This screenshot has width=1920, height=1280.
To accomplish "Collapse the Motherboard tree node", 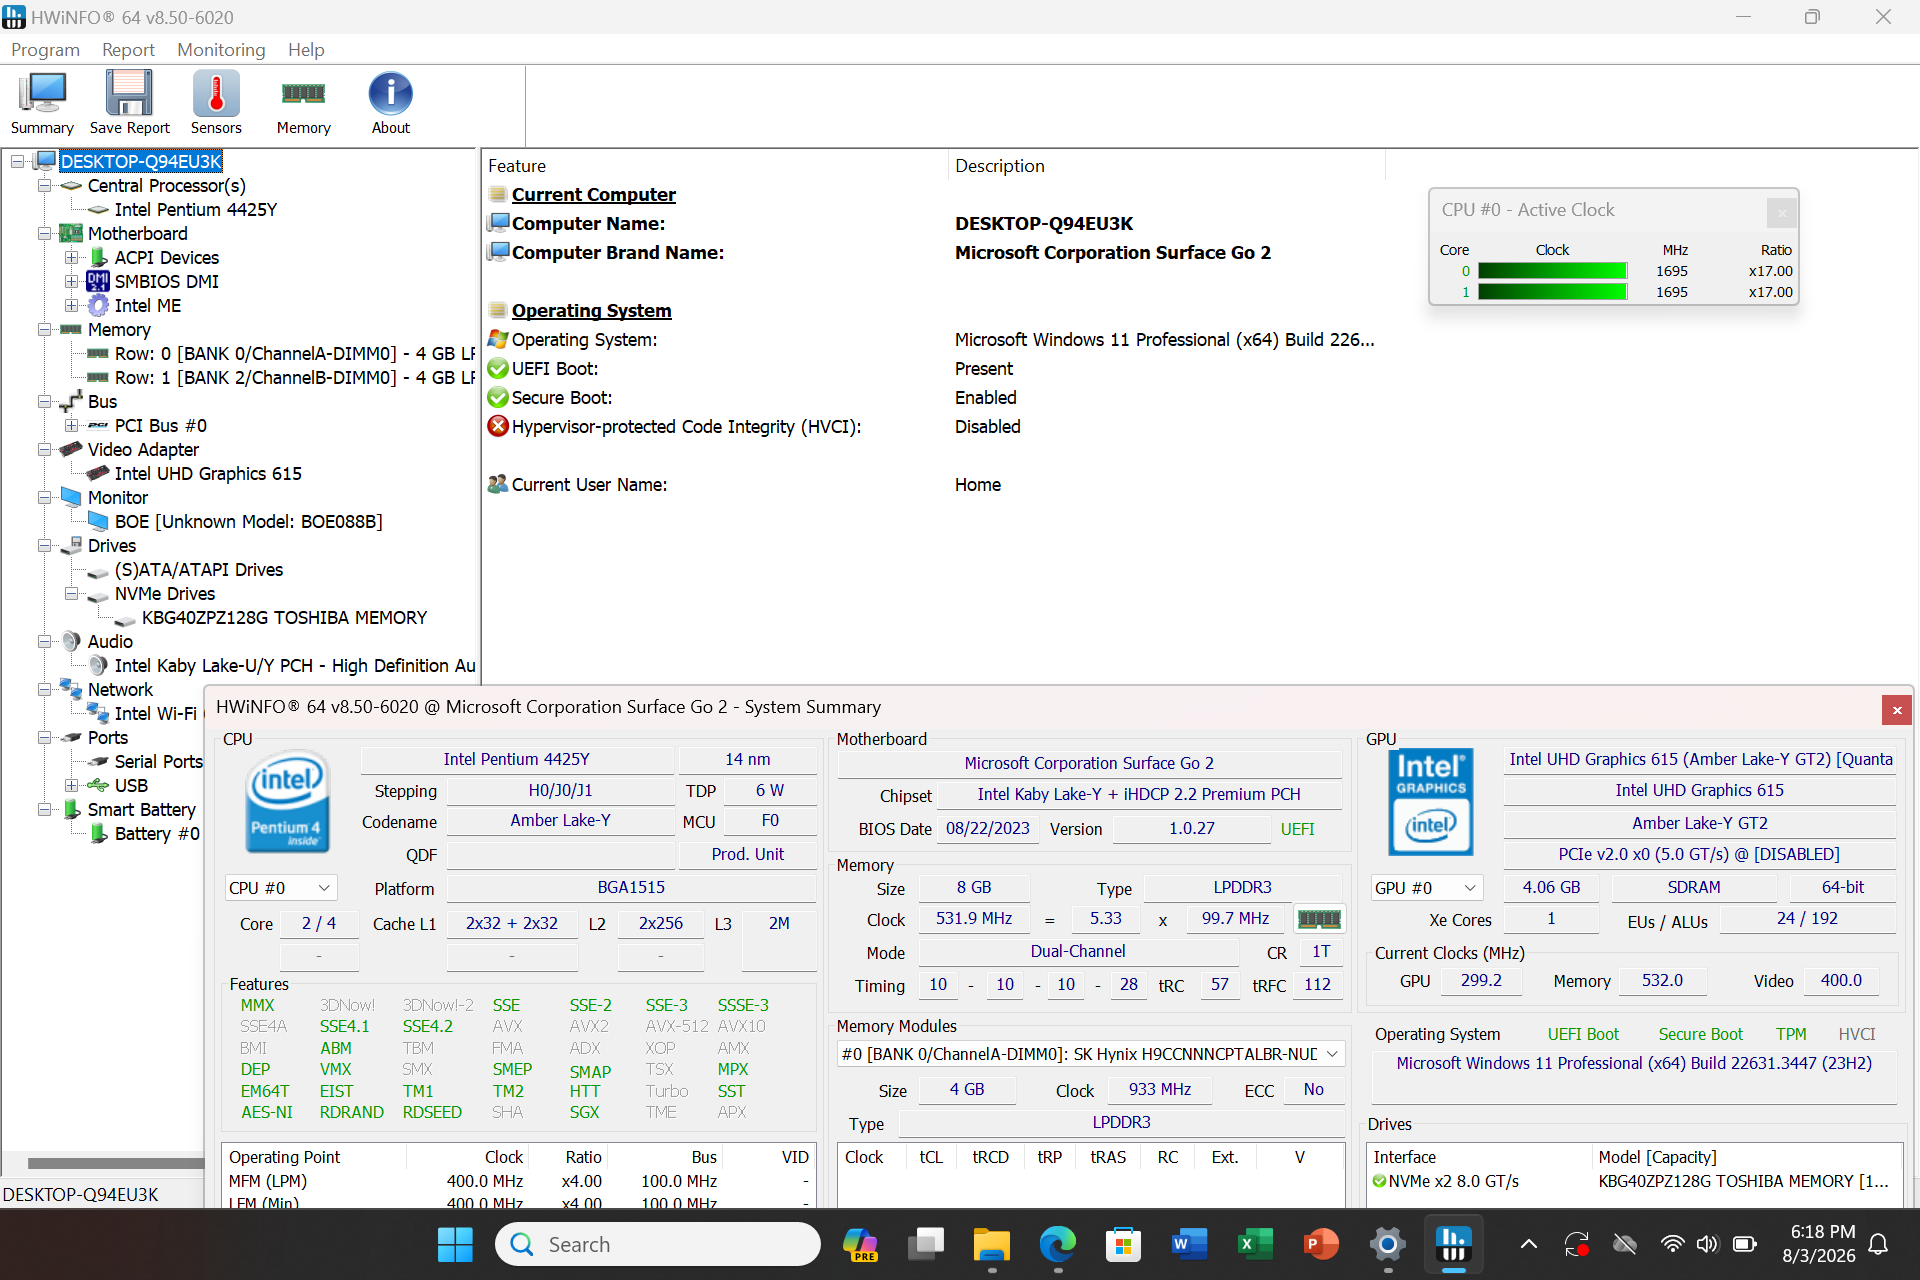I will tap(44, 234).
